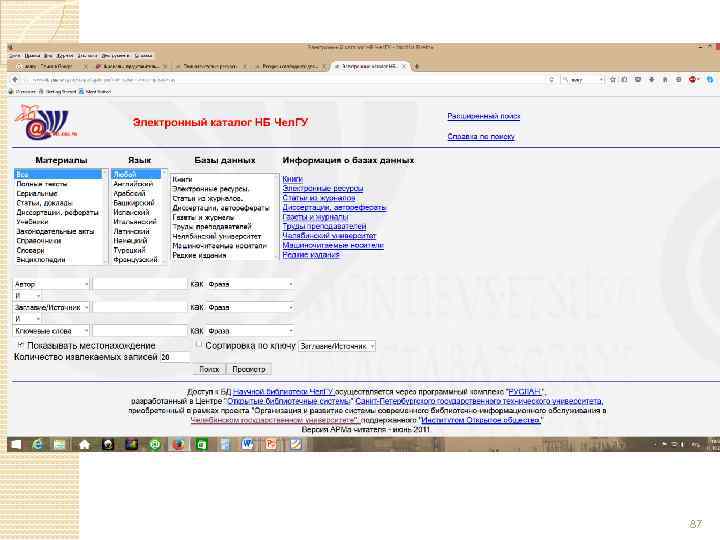Screen dimensions: 720x540
Task: Open the sort key Заглавие/Источник dropdown
Action: 337,346
